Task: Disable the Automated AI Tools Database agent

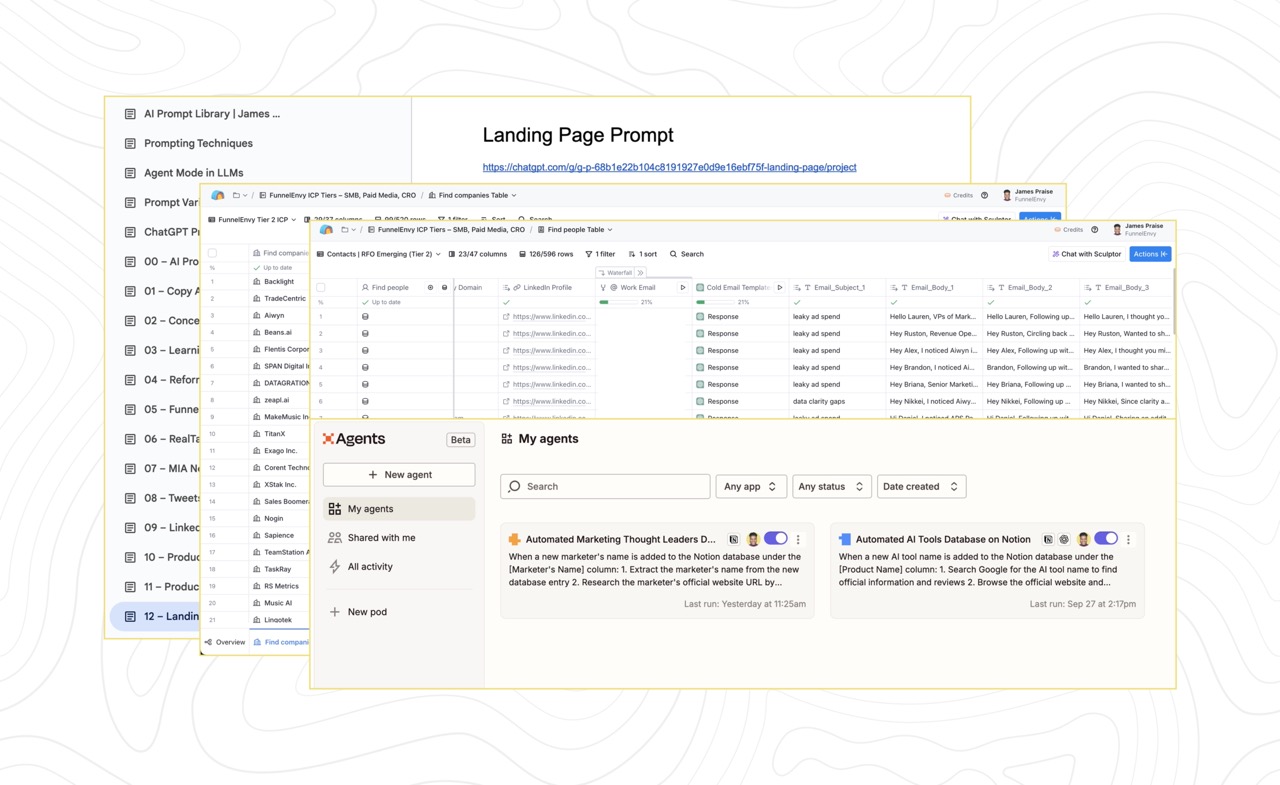Action: point(1105,539)
